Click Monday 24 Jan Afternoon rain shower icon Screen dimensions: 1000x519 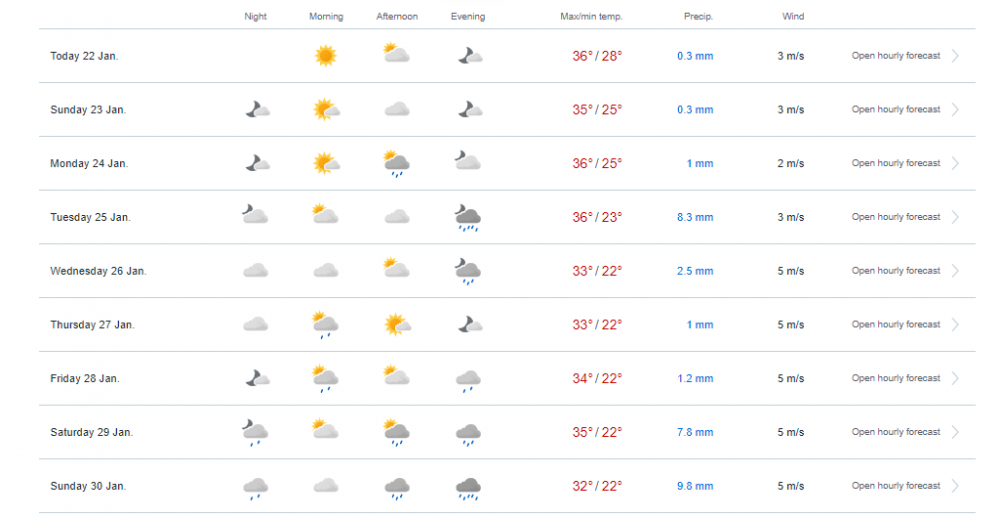(396, 163)
